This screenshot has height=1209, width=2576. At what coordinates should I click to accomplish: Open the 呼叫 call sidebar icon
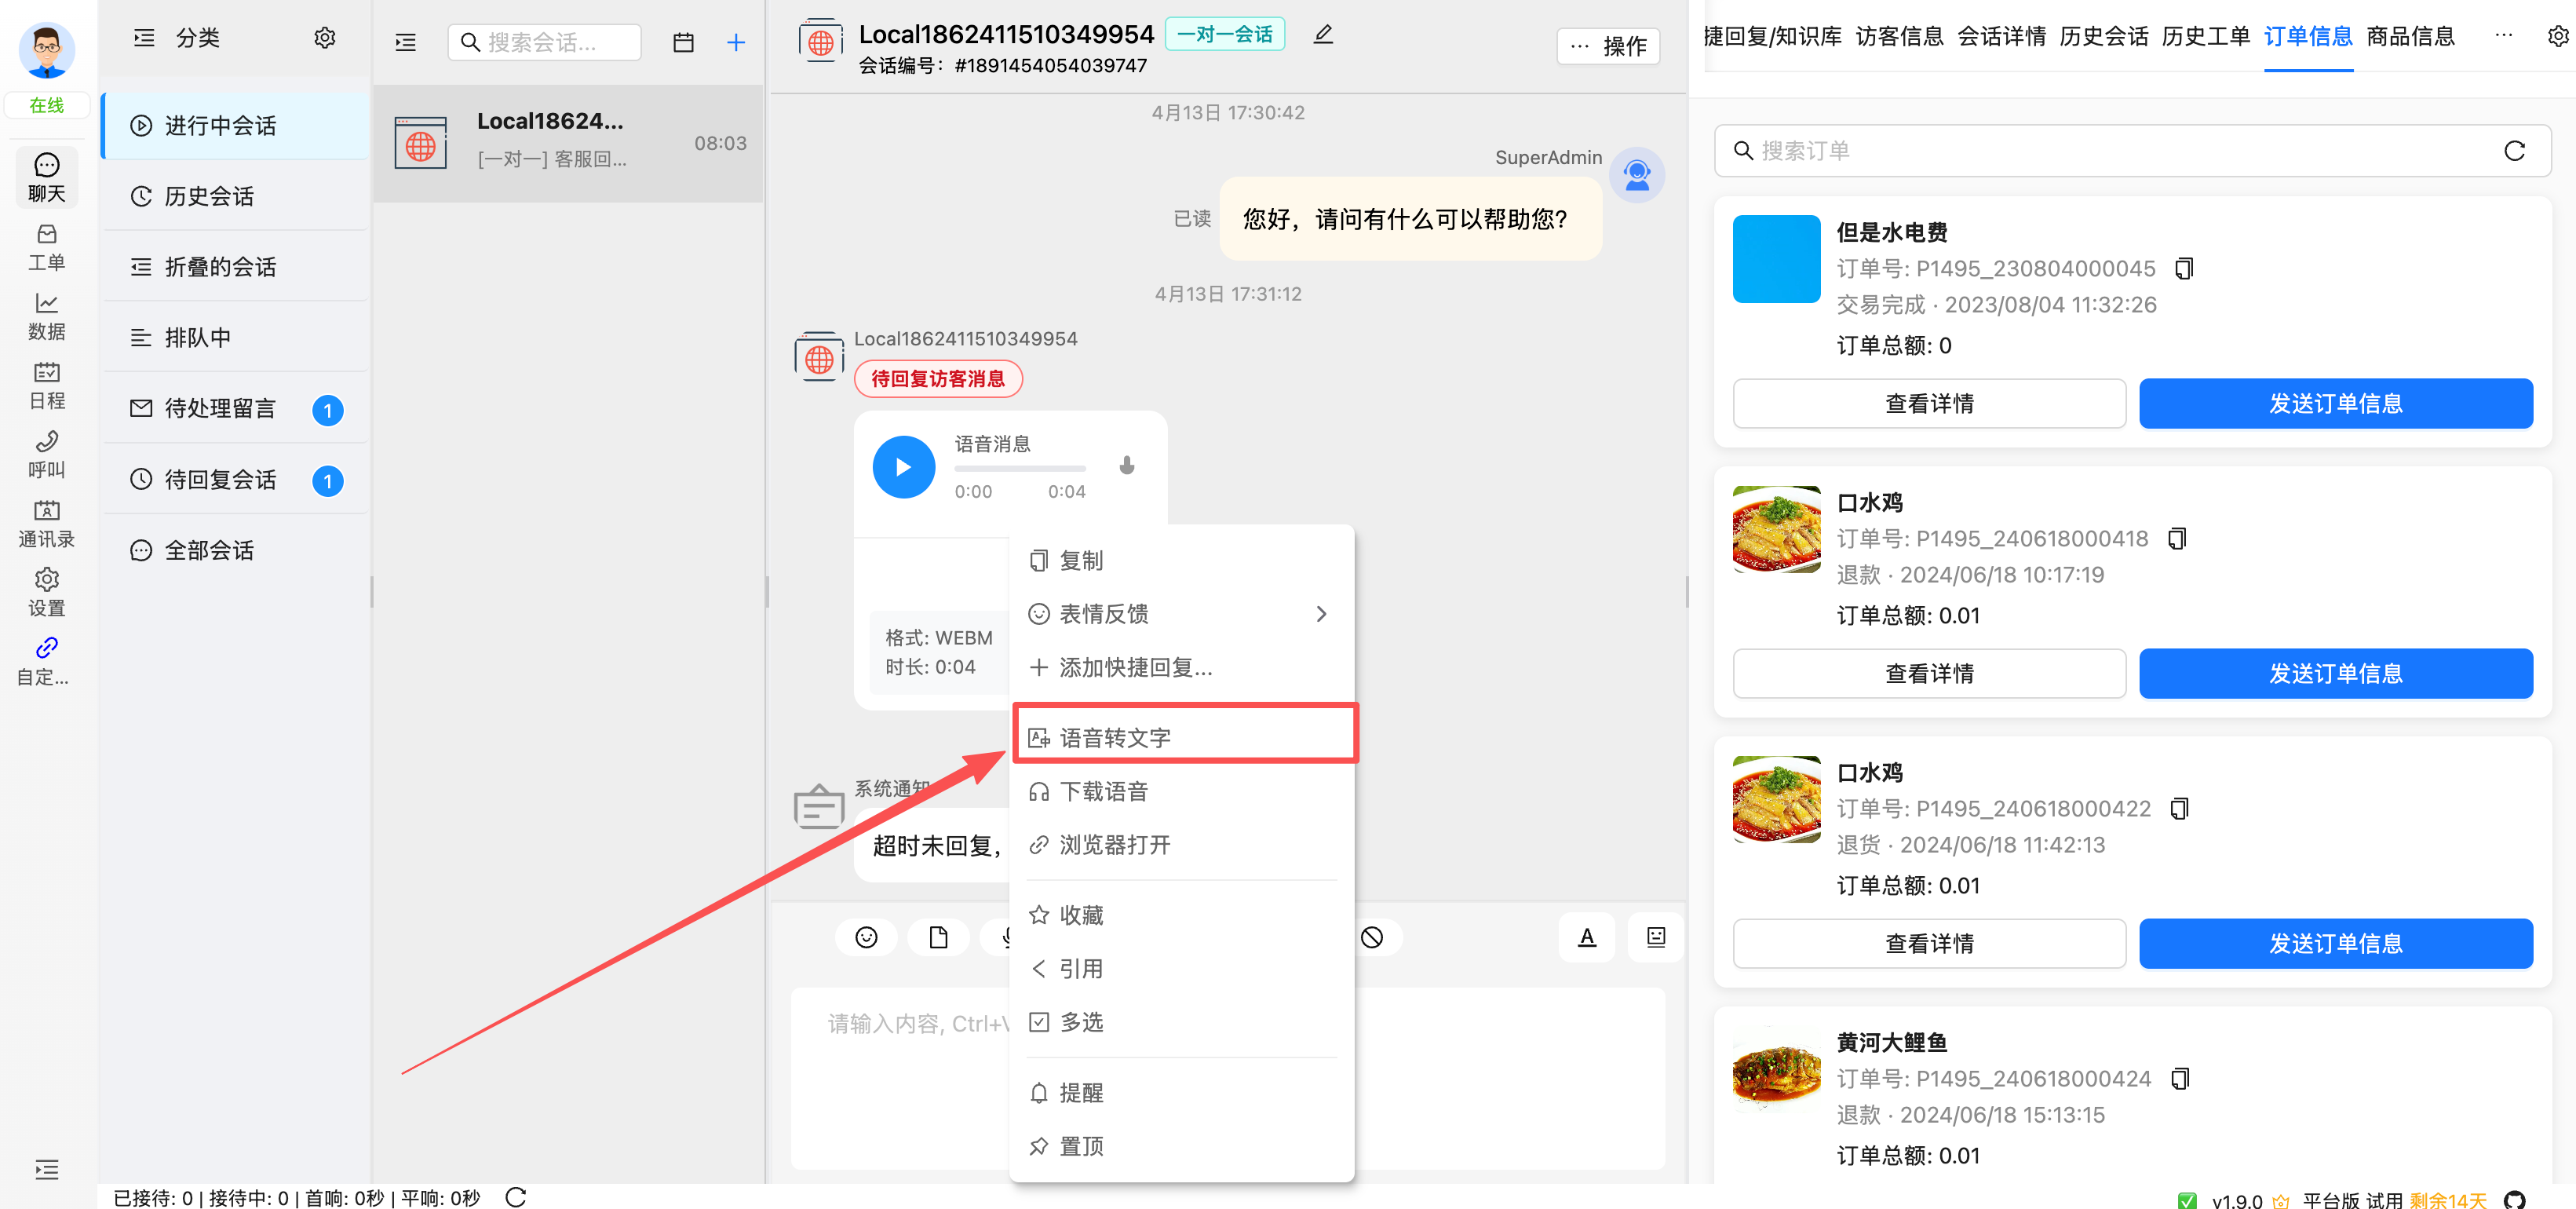pos(46,454)
